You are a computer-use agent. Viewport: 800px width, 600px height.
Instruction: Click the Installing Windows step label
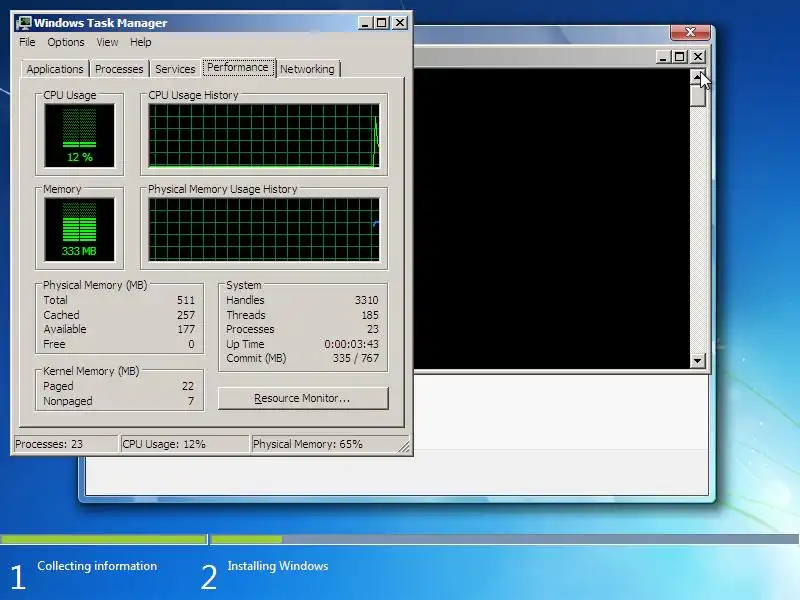point(278,566)
